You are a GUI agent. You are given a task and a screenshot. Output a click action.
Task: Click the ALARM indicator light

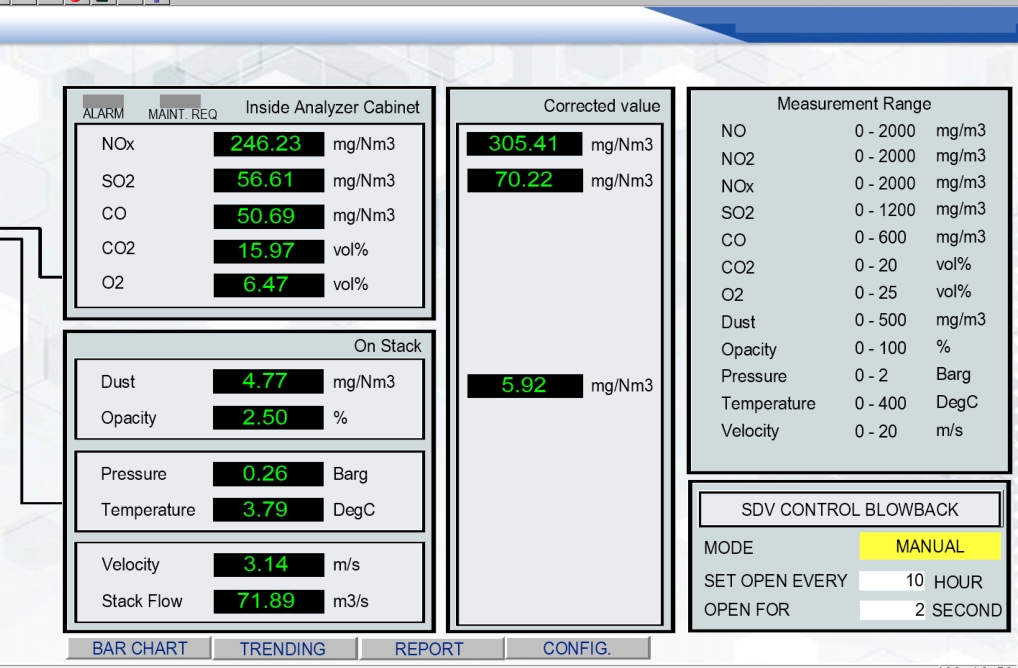click(103, 102)
